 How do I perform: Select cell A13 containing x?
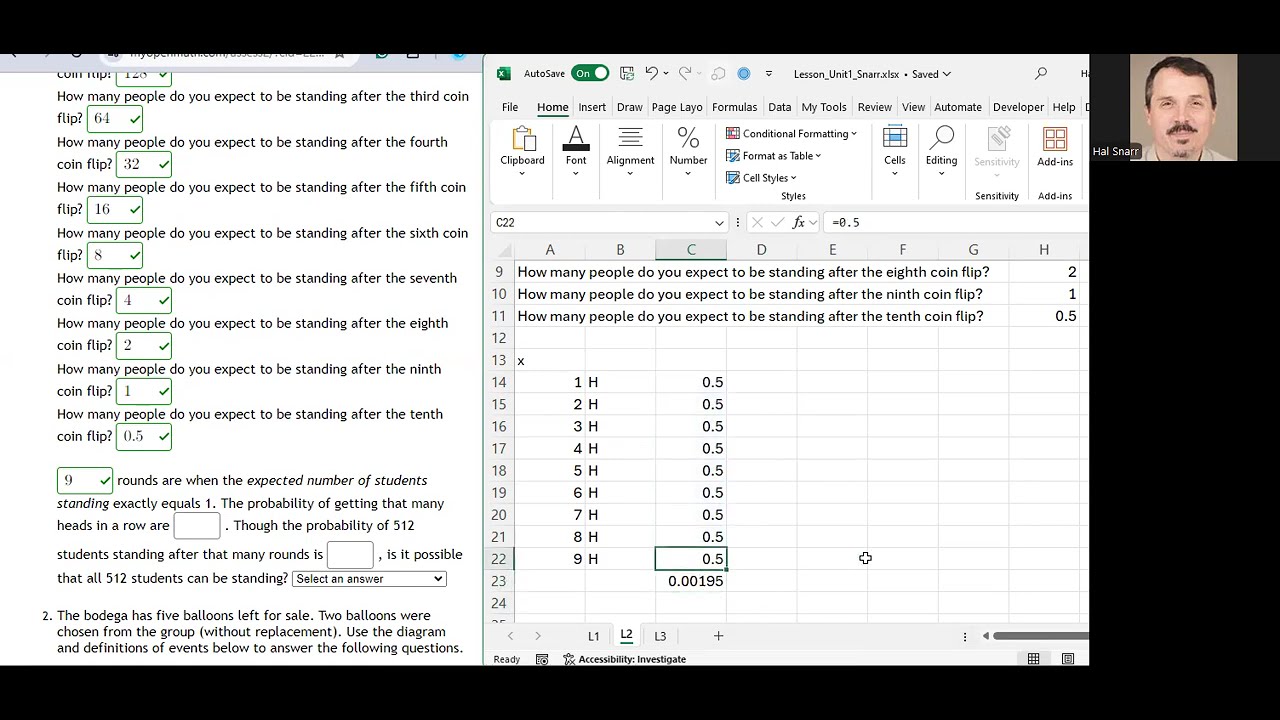549,360
